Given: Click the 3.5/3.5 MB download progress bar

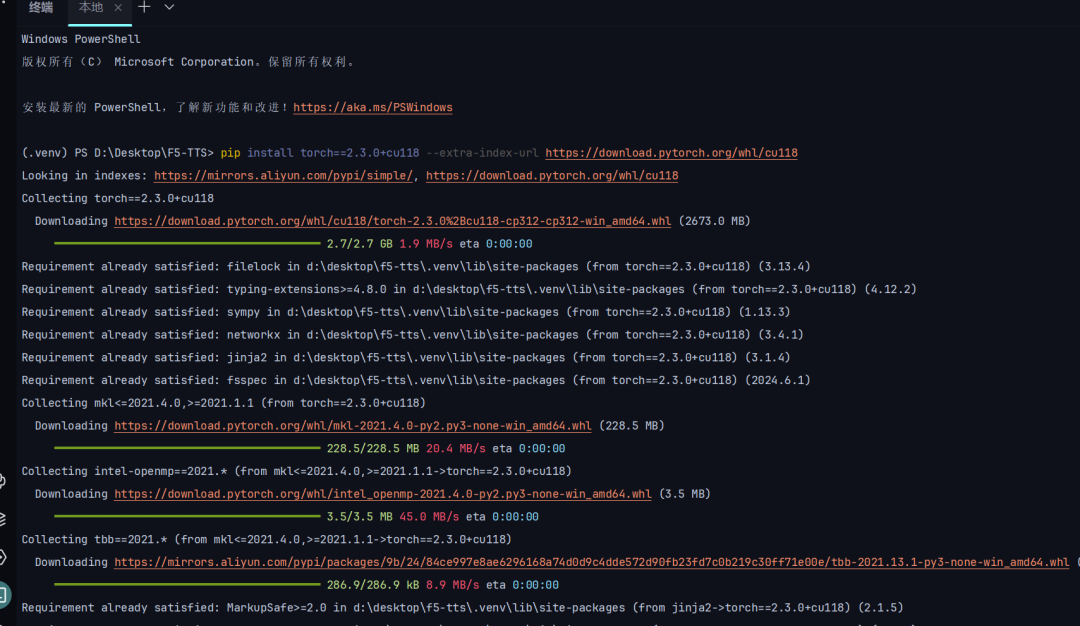Looking at the screenshot, I should tap(187, 517).
